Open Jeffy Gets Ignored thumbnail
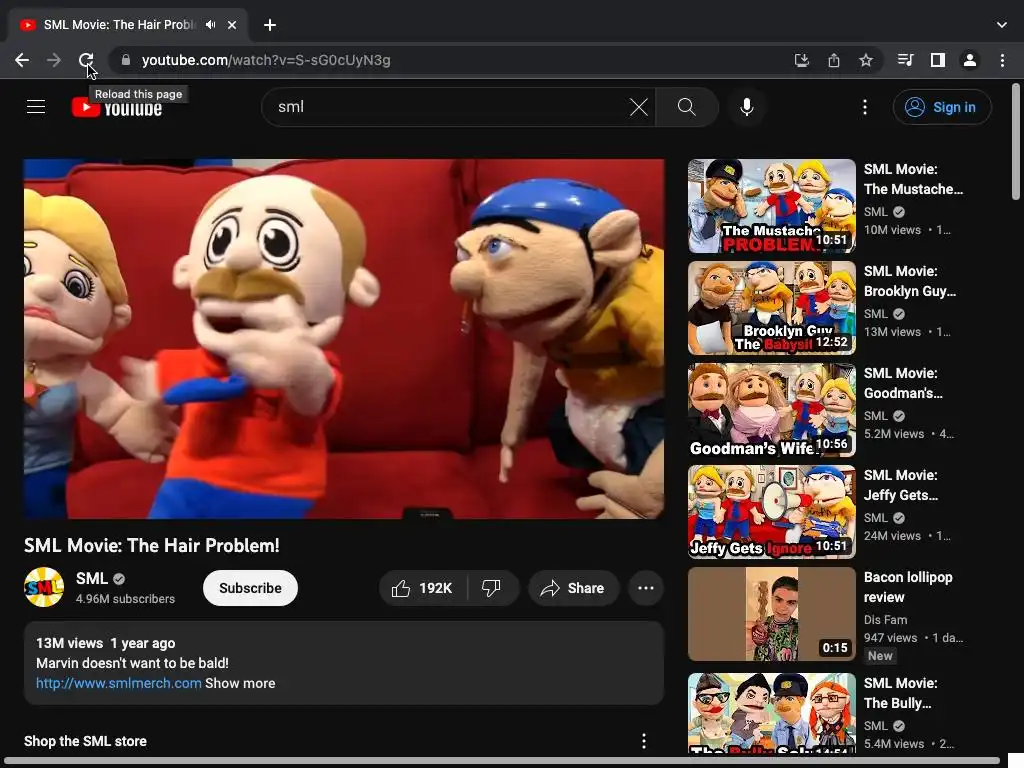Image resolution: width=1024 pixels, height=768 pixels. pyautogui.click(x=771, y=511)
